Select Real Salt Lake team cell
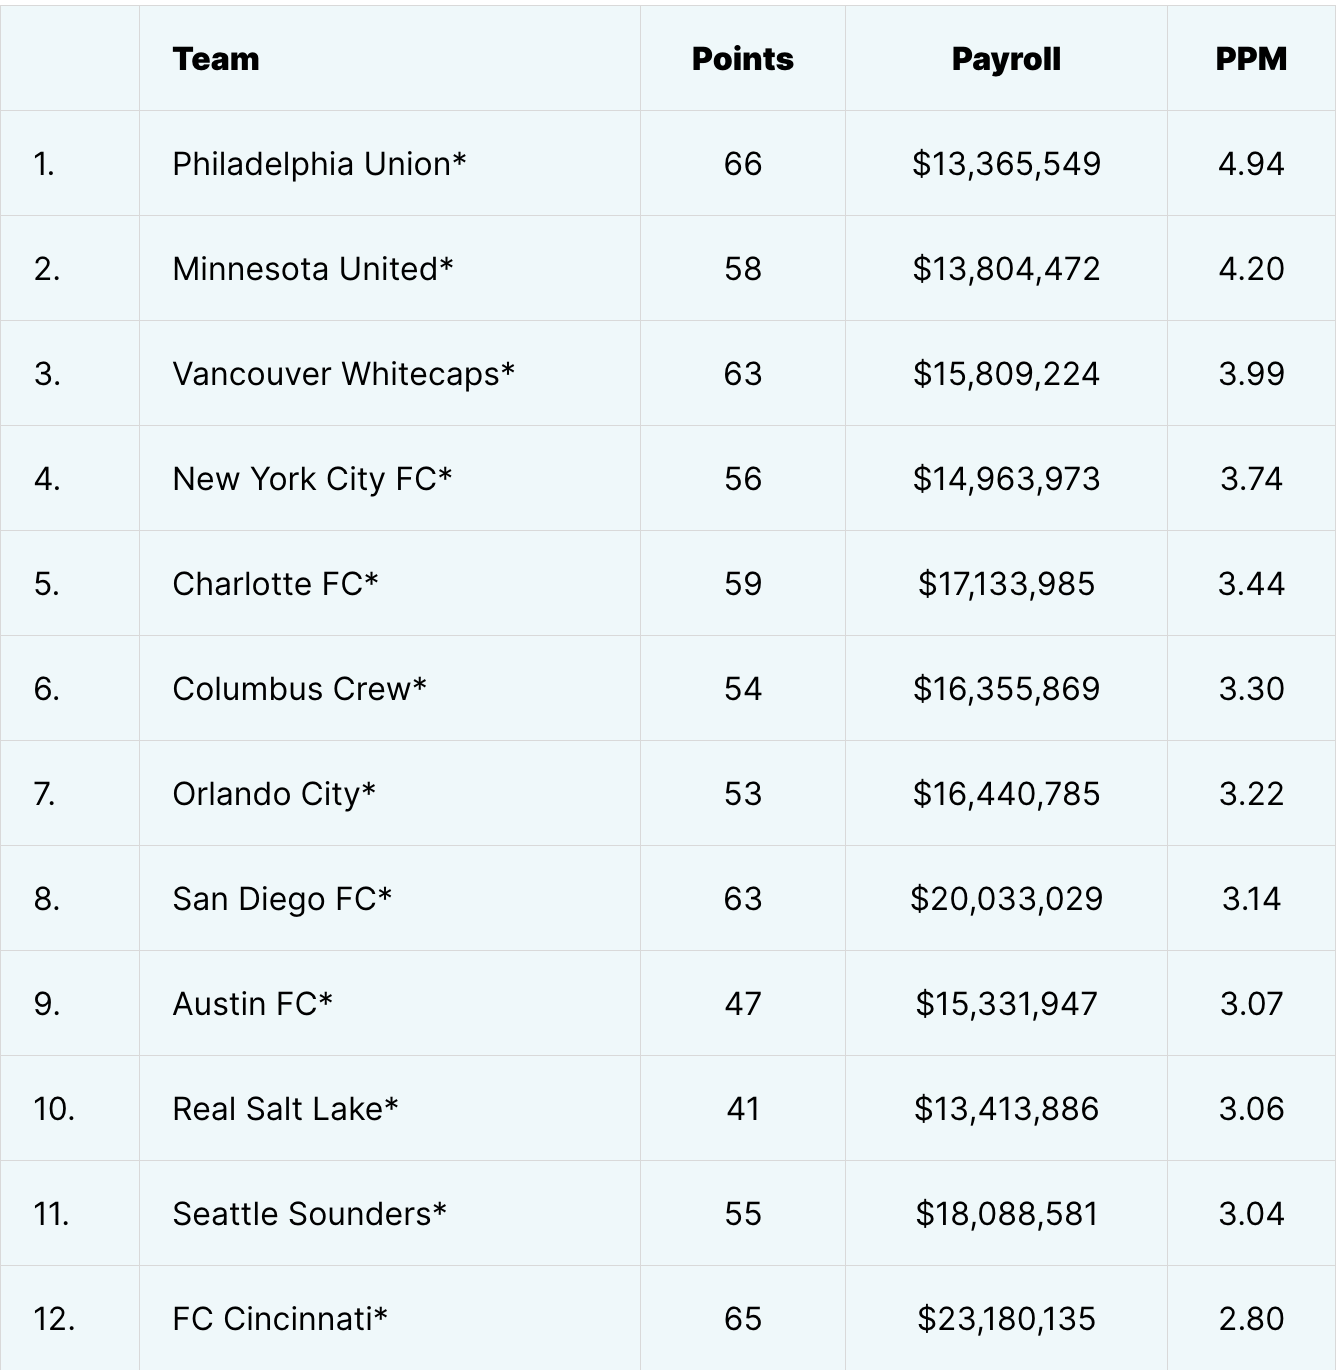Viewport: 1338px width, 1370px height. (x=285, y=1109)
